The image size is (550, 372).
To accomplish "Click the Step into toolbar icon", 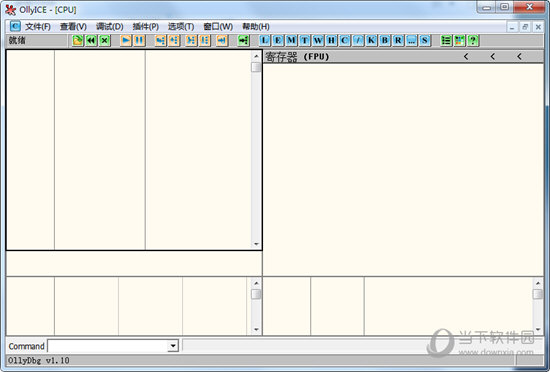I will (160, 41).
